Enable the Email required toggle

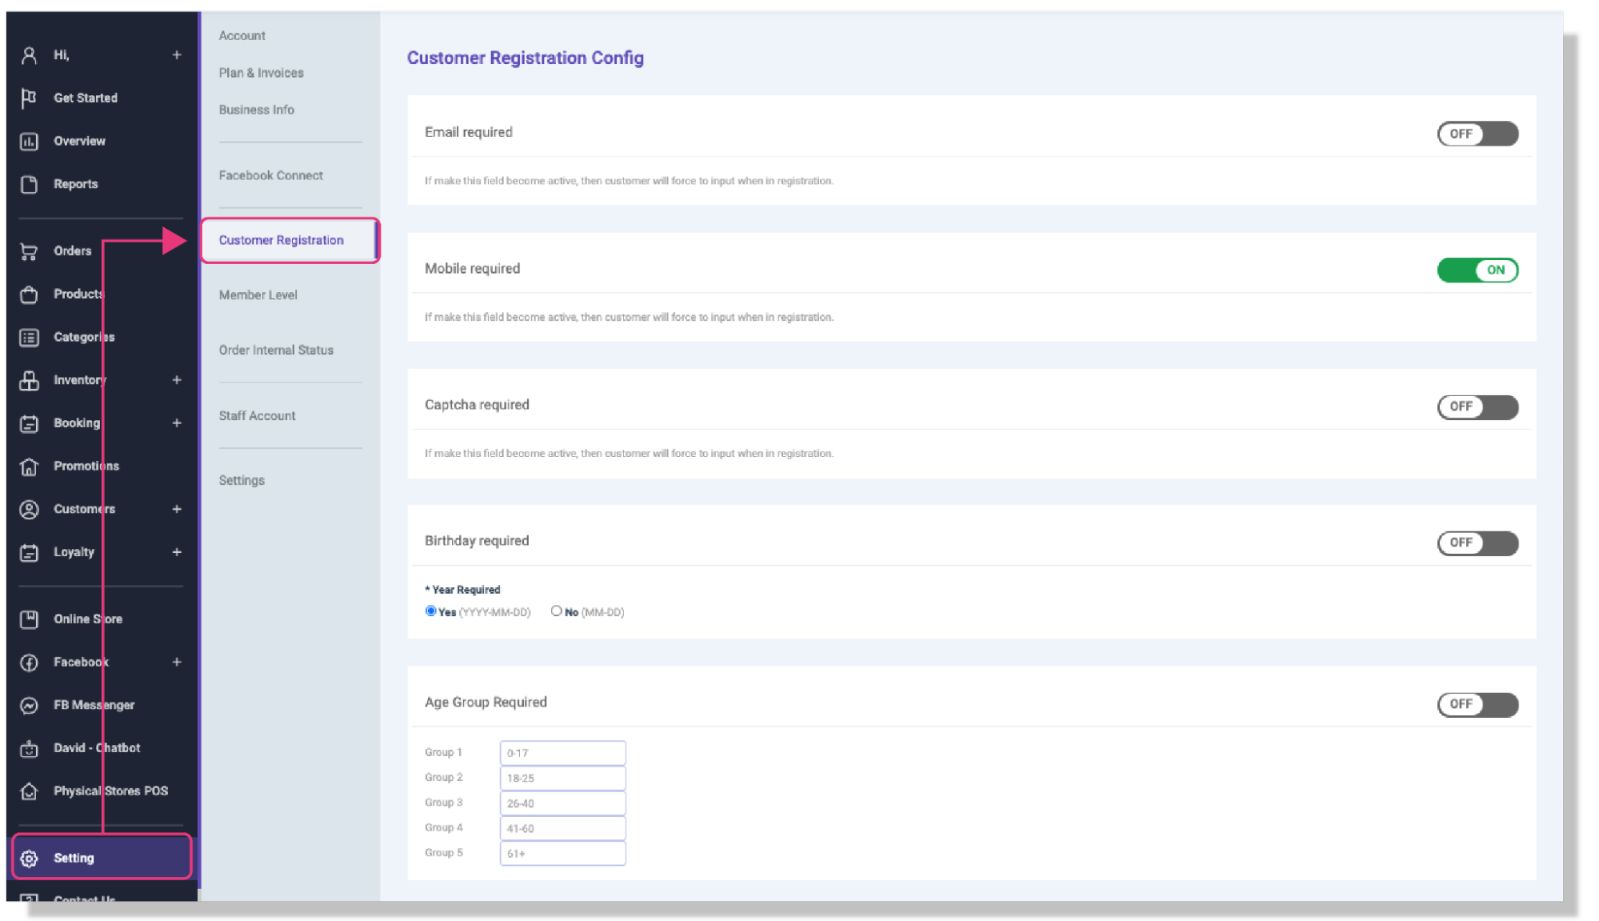(x=1477, y=134)
